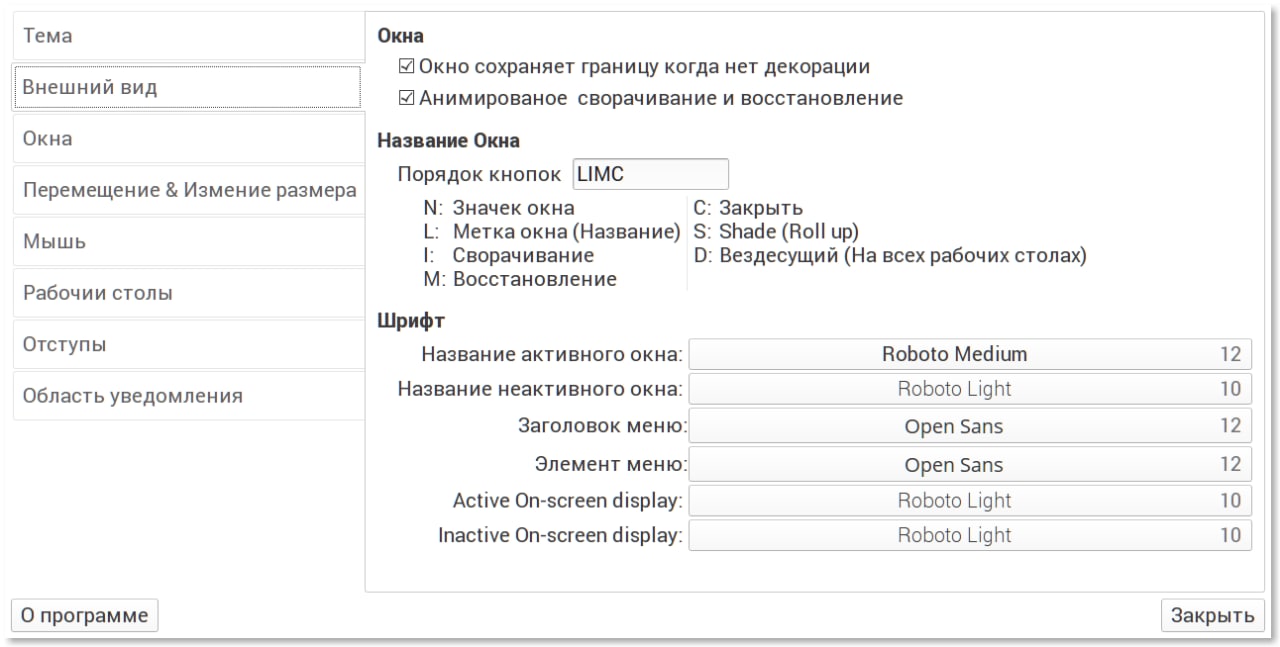
Task: Open the Рабочии столы tab
Action: [187, 293]
